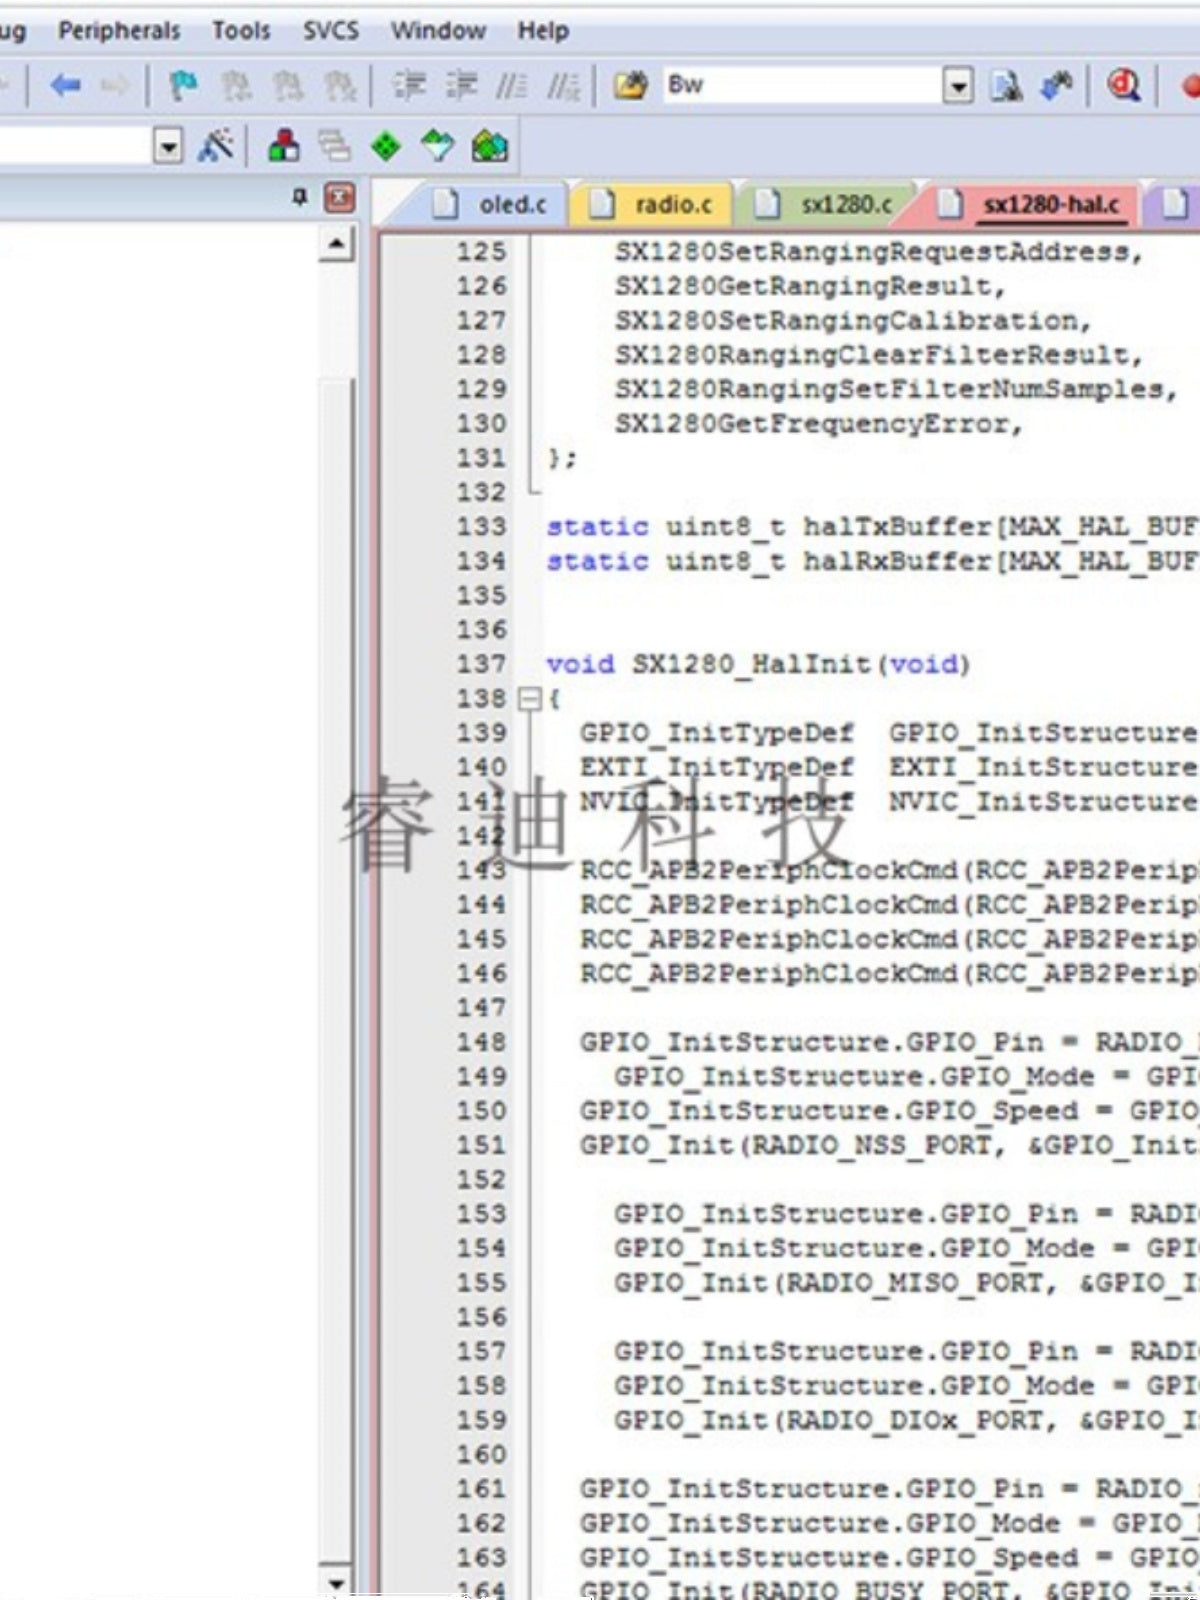
Task: Click EXTI_InitTypeDef on line 140
Action: coord(717,767)
